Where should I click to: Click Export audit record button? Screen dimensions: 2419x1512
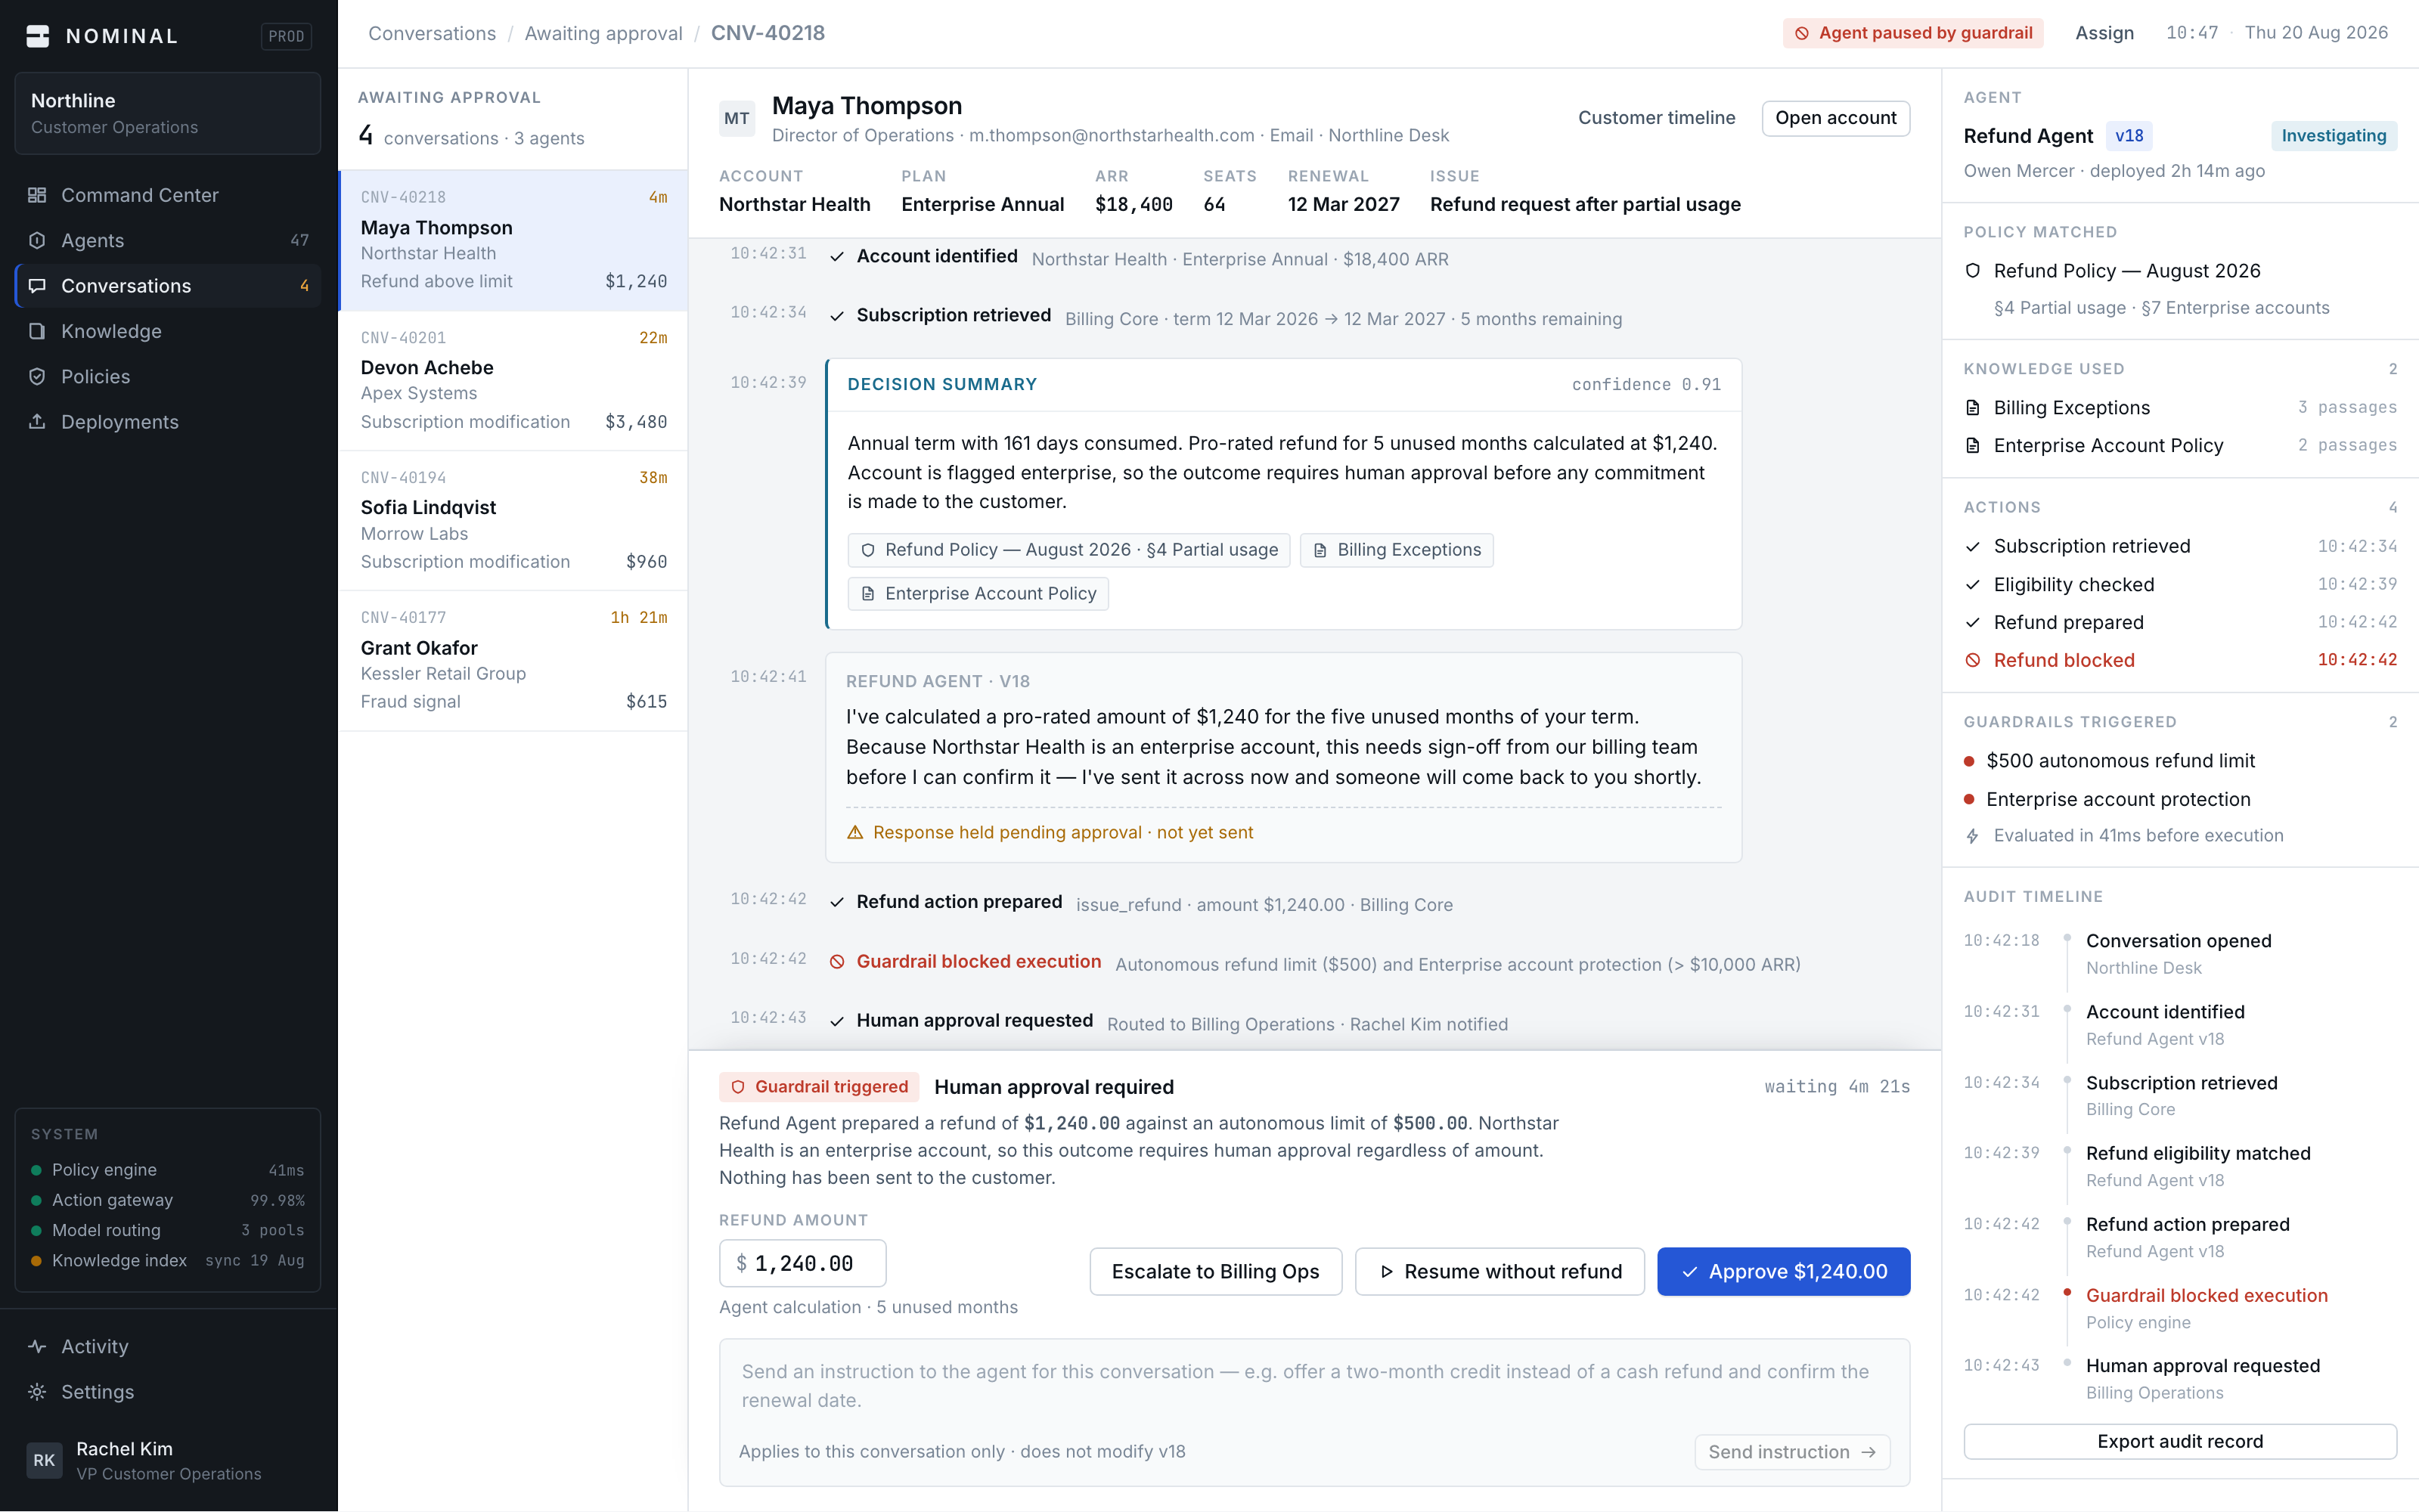point(2180,1442)
